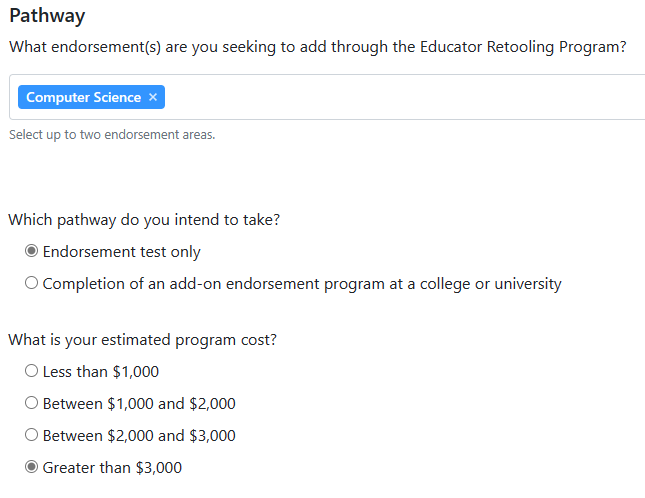Click the 'Between $1,000 and $2,000' label text
645x498 pixels.
(139, 404)
